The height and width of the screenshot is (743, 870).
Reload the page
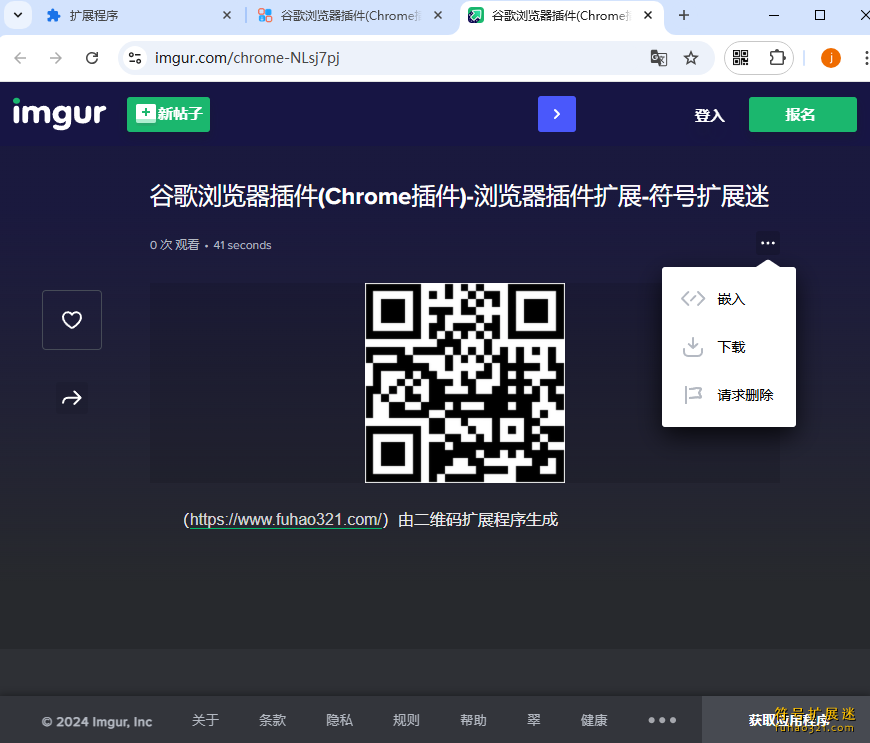click(92, 58)
